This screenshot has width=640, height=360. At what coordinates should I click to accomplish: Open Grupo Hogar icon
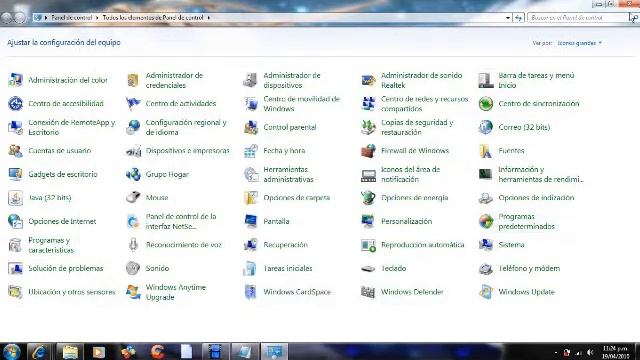133,174
